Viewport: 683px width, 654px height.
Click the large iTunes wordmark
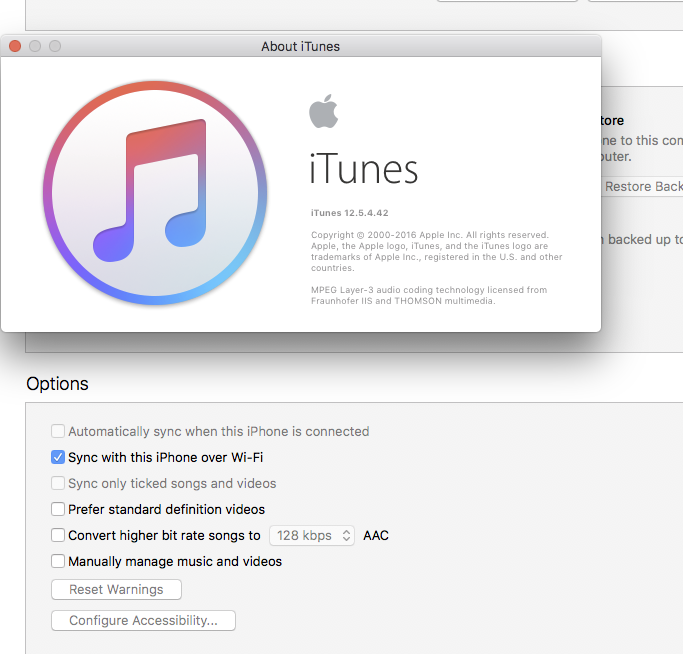pyautogui.click(x=364, y=169)
